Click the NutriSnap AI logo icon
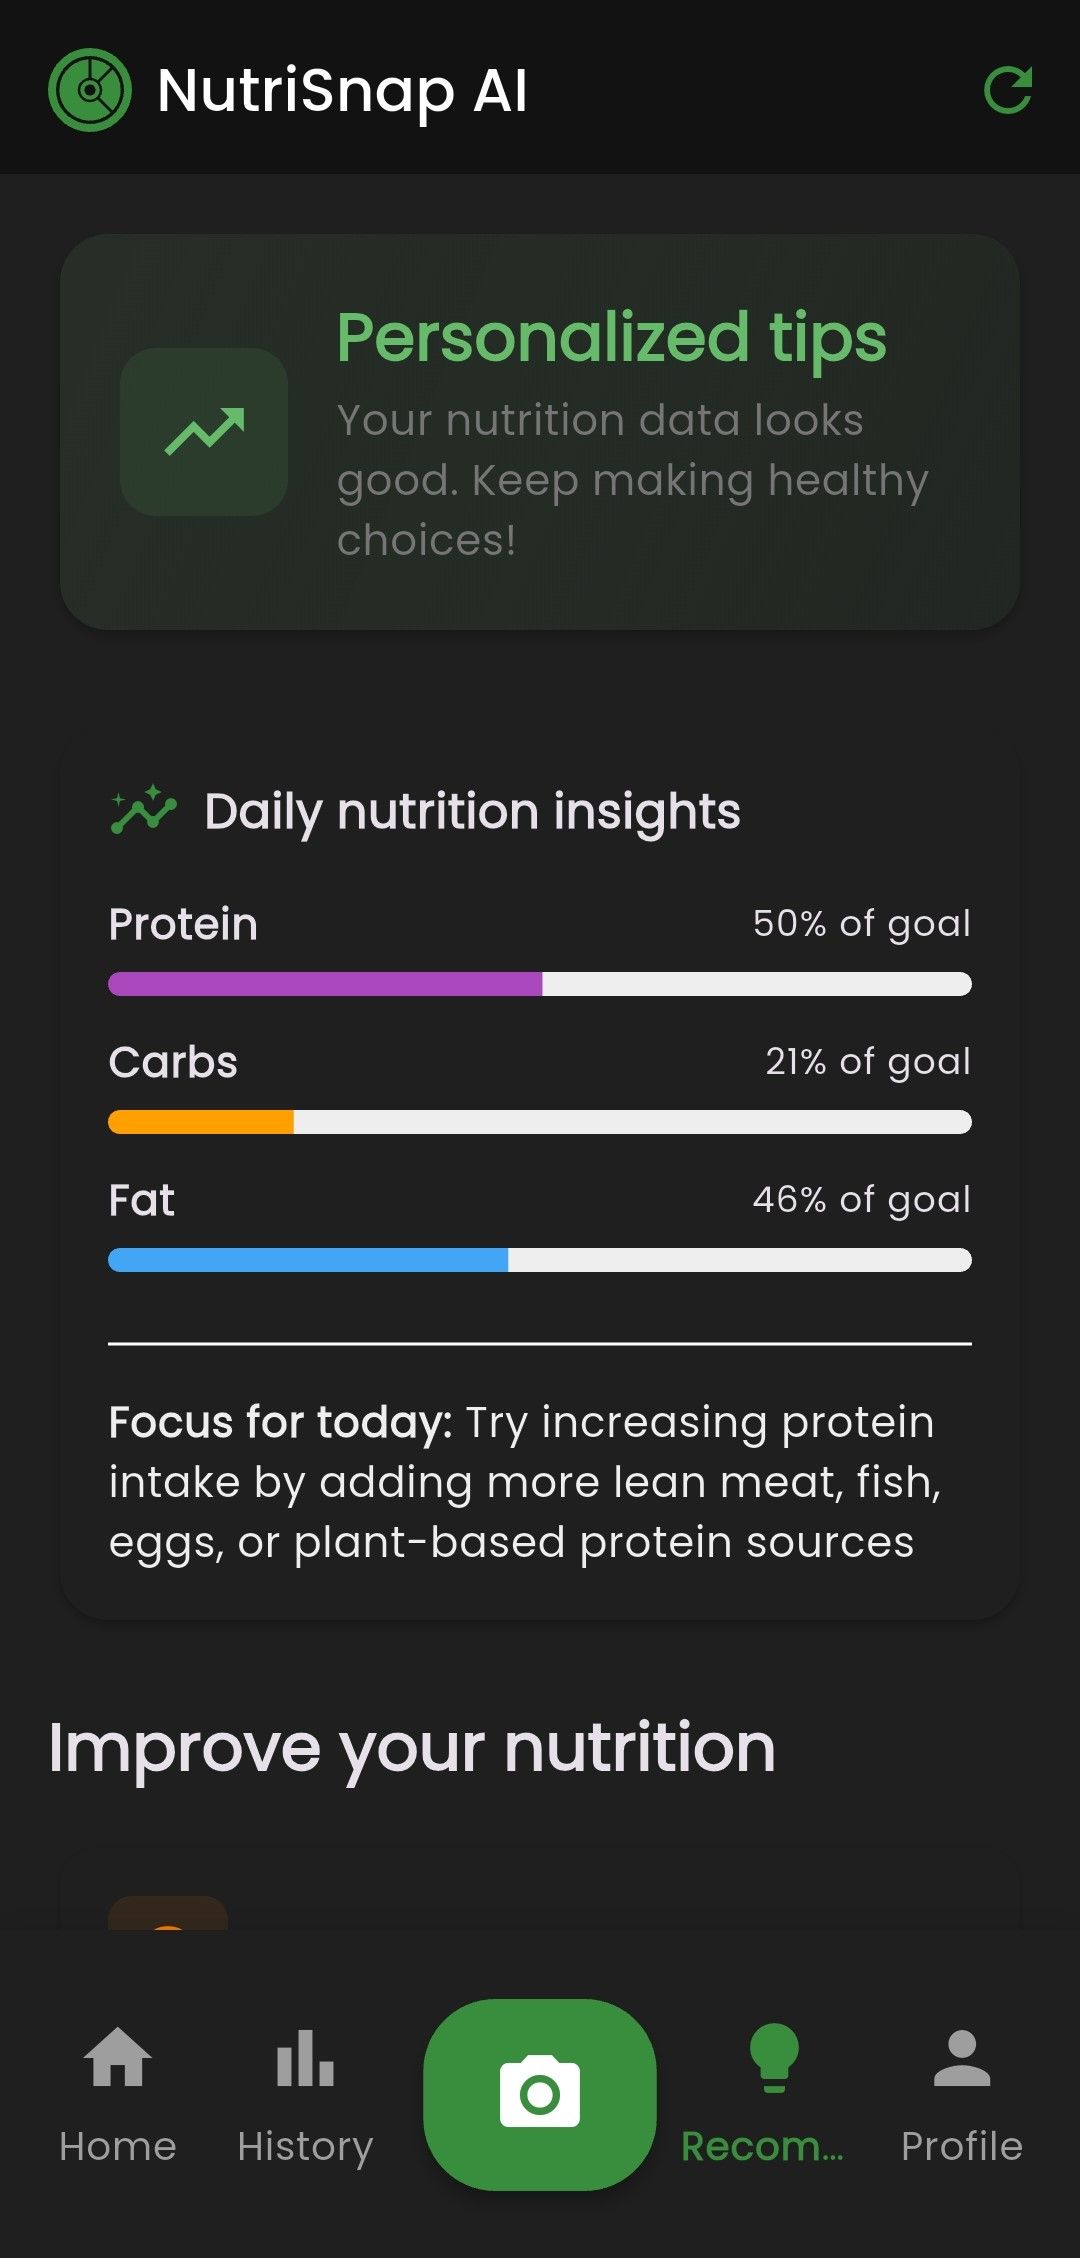Image resolution: width=1080 pixels, height=2258 pixels. coord(90,90)
